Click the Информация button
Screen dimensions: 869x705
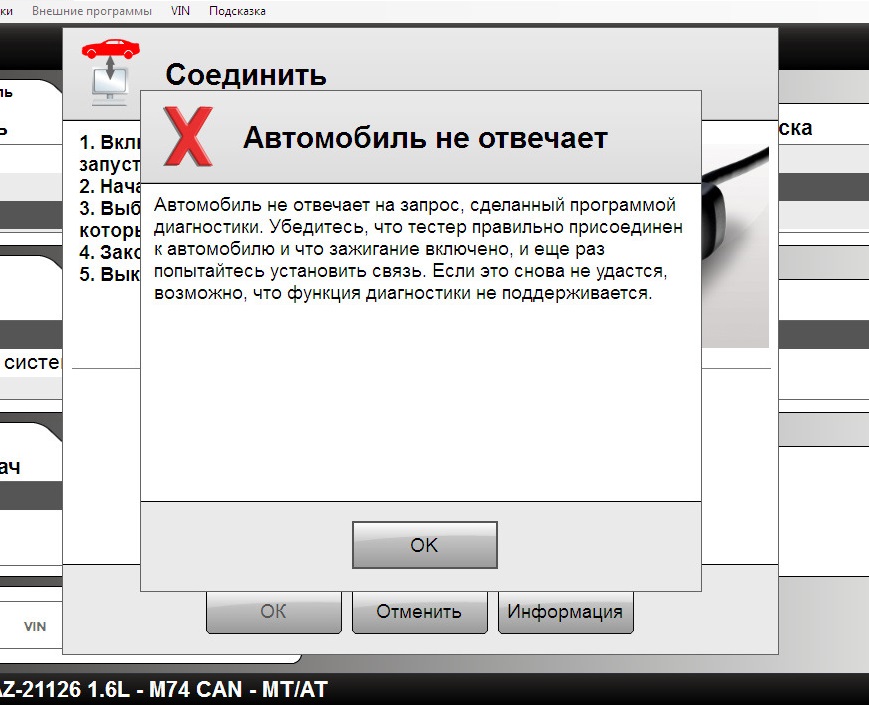pos(565,612)
